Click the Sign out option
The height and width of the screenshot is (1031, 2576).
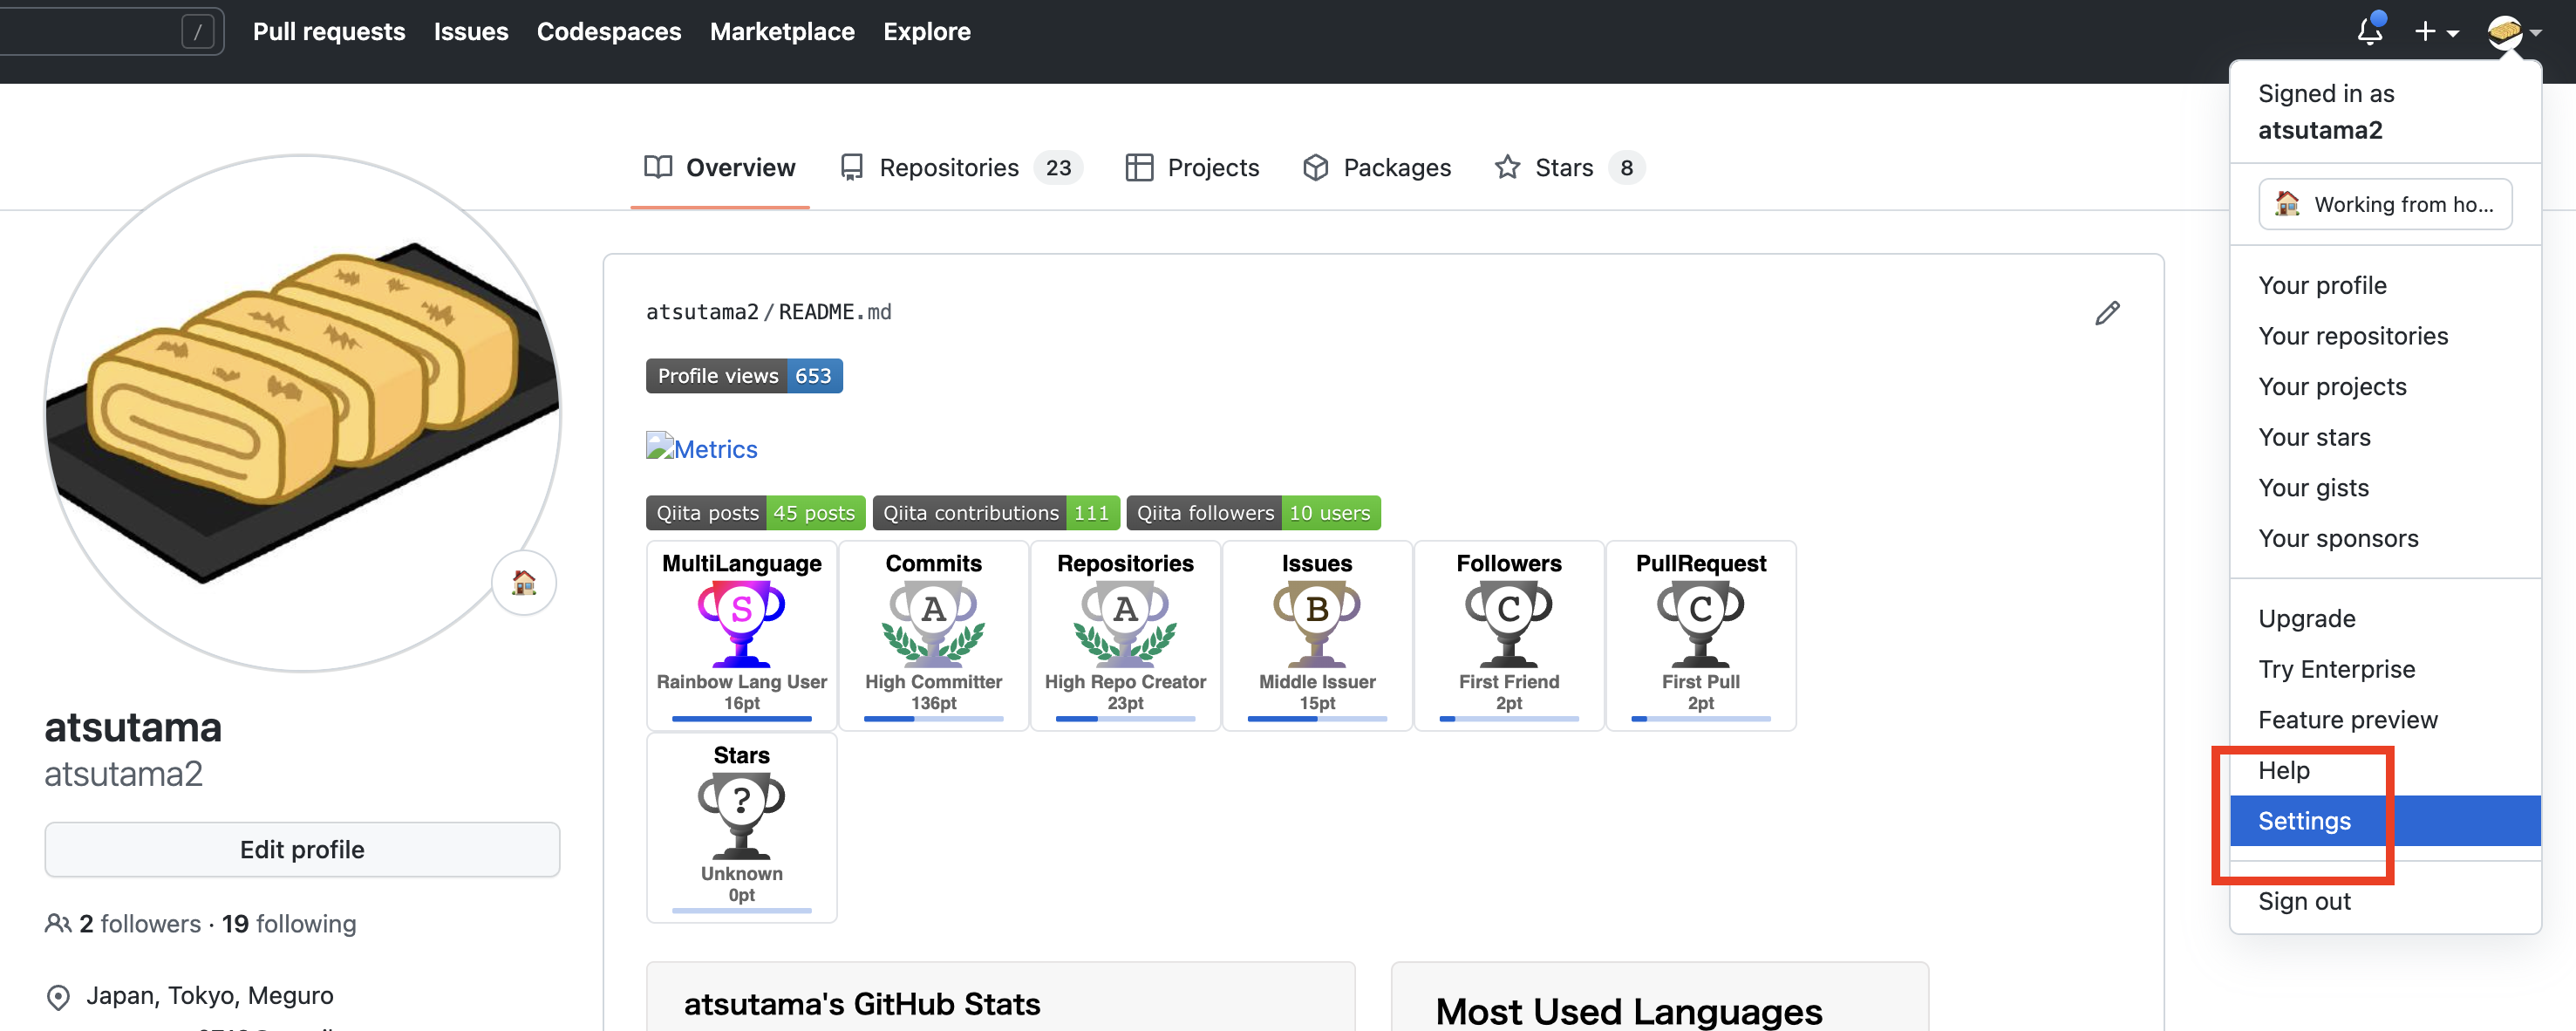pyautogui.click(x=2305, y=900)
